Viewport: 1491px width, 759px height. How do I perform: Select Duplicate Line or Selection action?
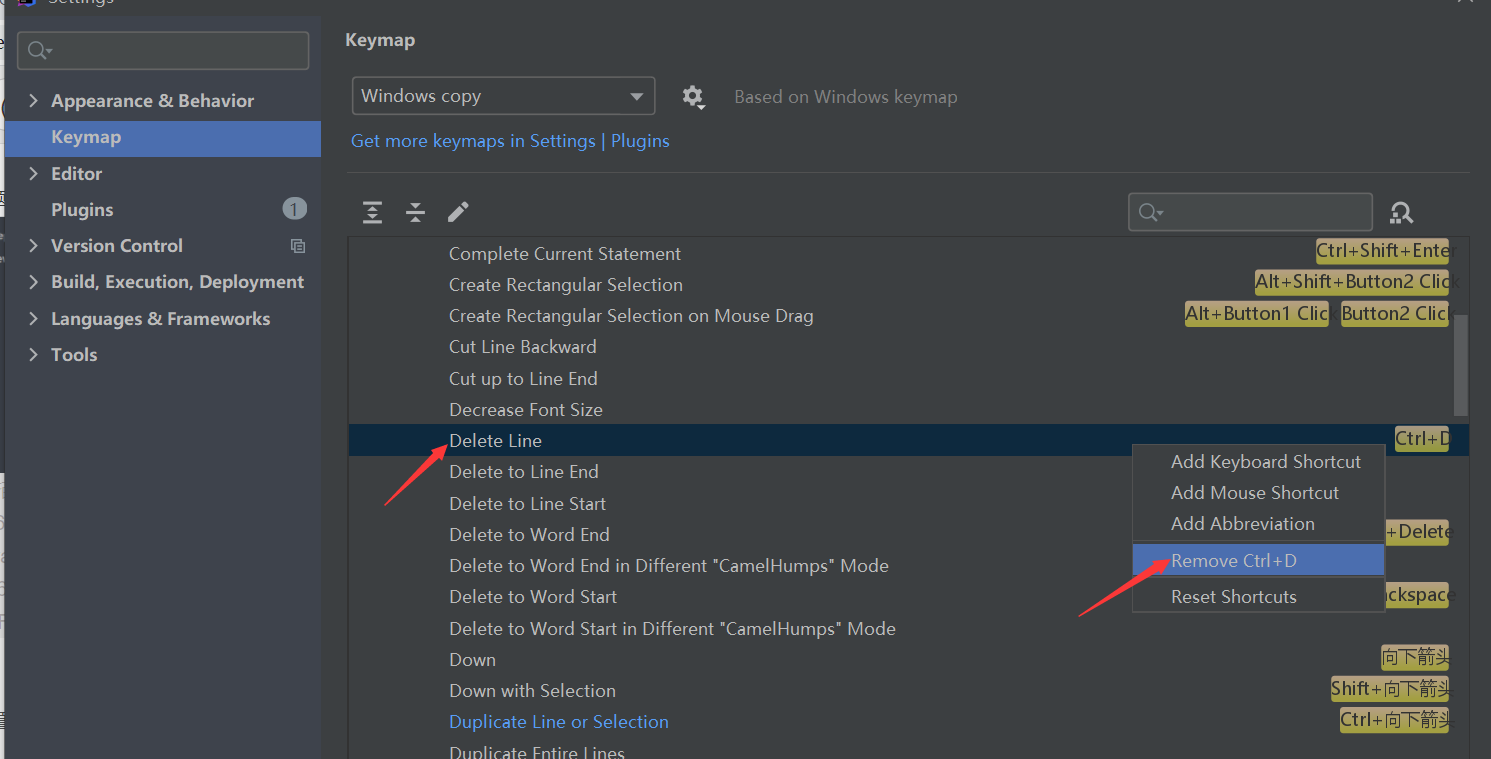click(x=559, y=722)
